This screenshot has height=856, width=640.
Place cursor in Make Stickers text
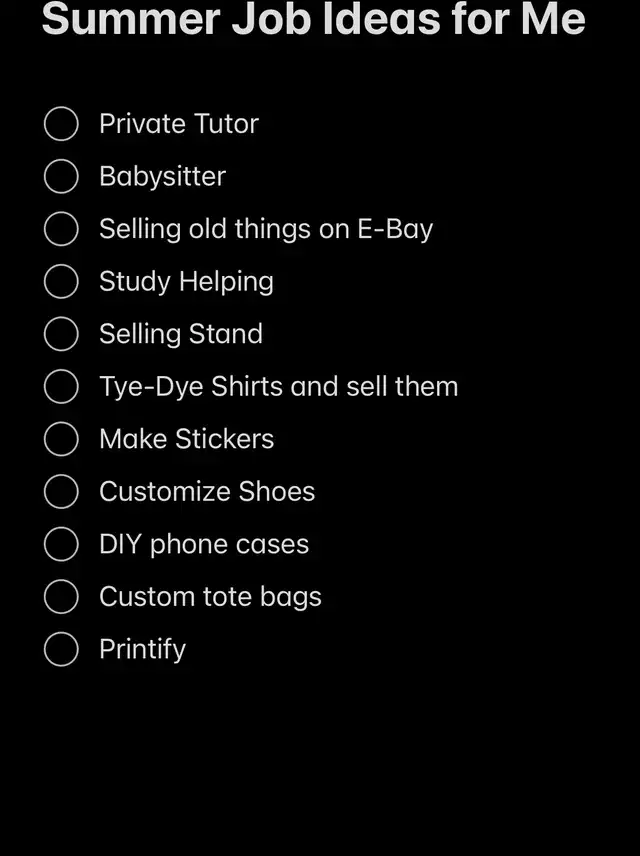click(x=186, y=439)
